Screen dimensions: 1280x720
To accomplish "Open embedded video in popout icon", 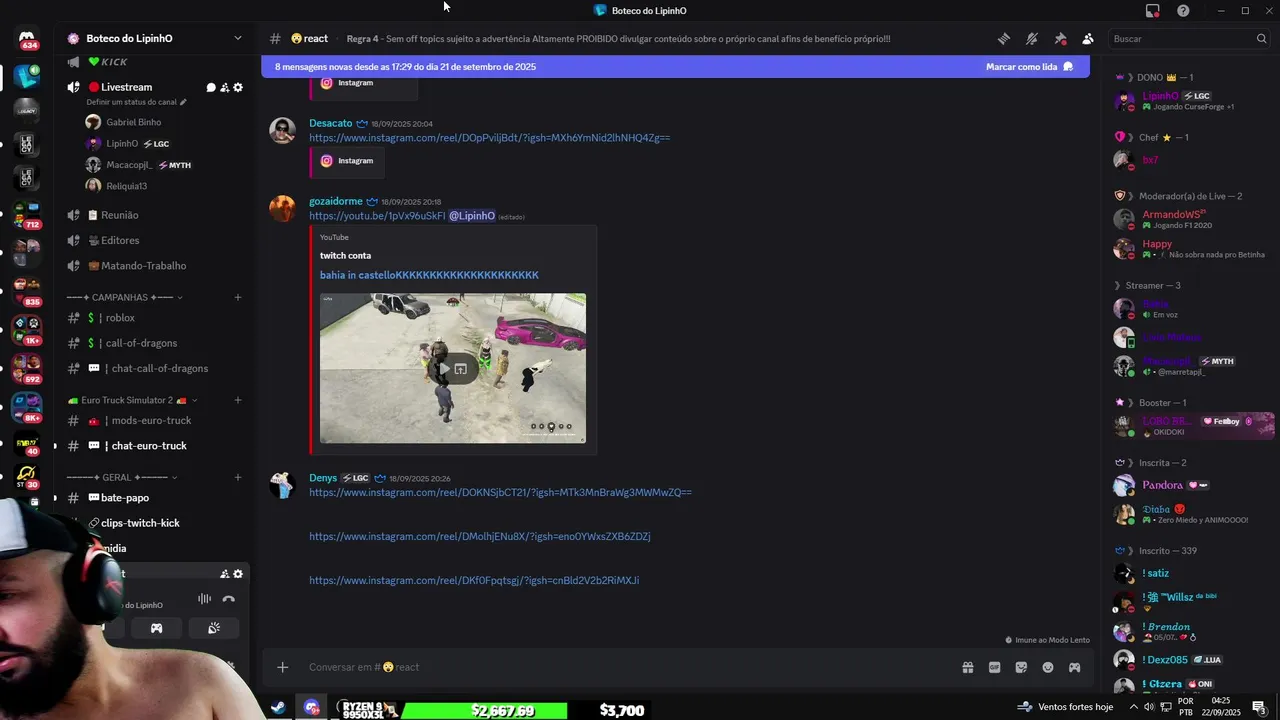I will pyautogui.click(x=461, y=369).
